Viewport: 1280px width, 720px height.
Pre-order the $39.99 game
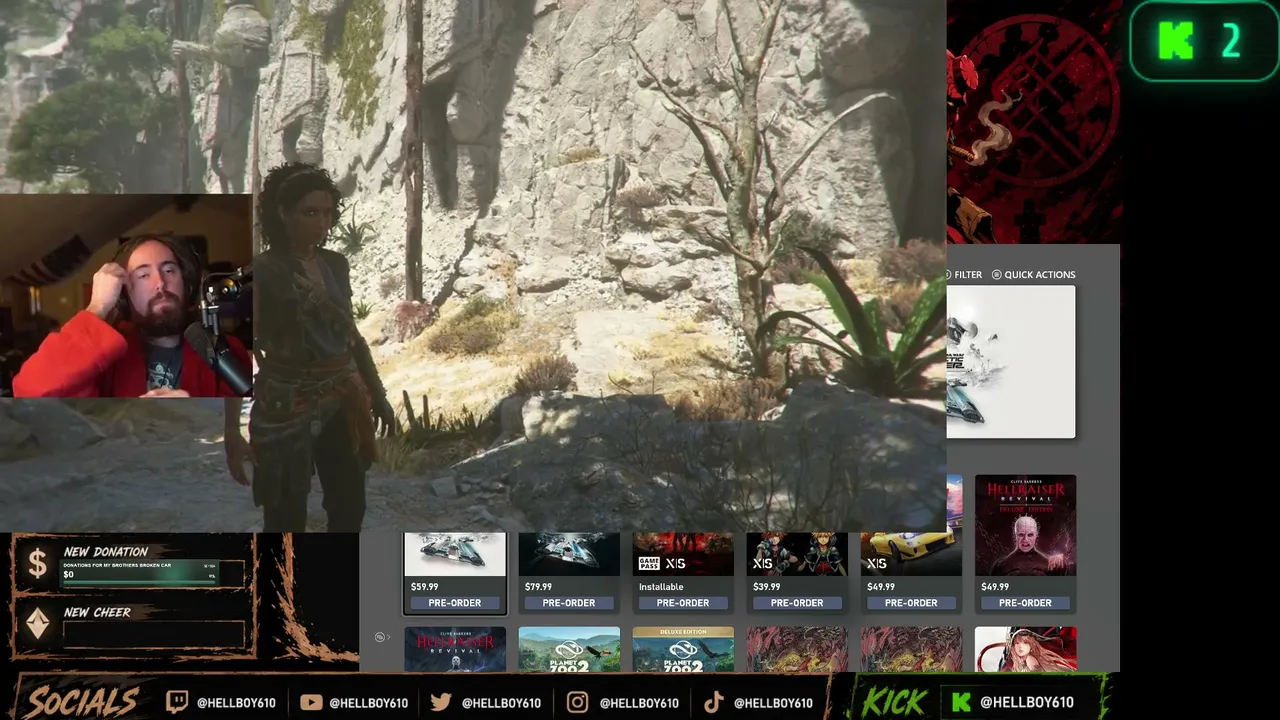(797, 603)
